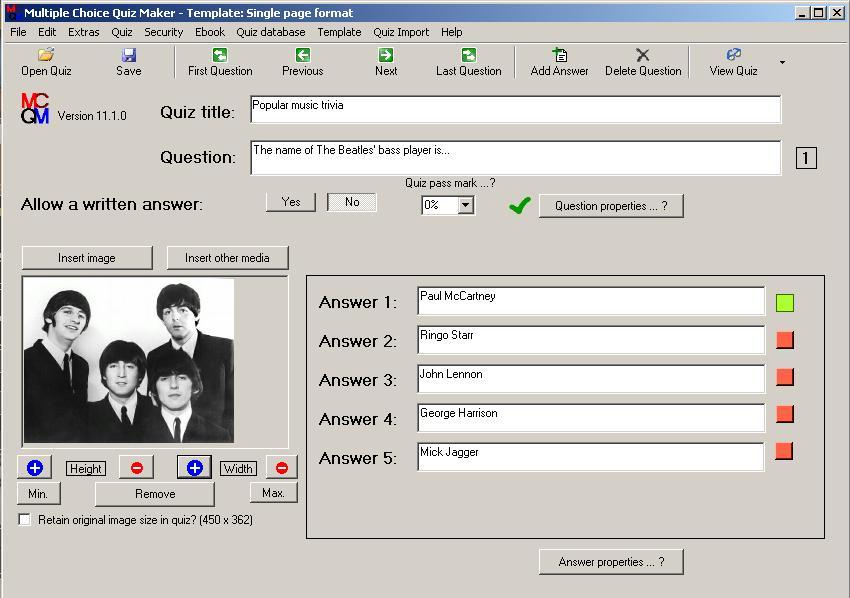Screen dimensions: 850x598
Task: Toggle red swatch for Answer 5
Action: [784, 451]
